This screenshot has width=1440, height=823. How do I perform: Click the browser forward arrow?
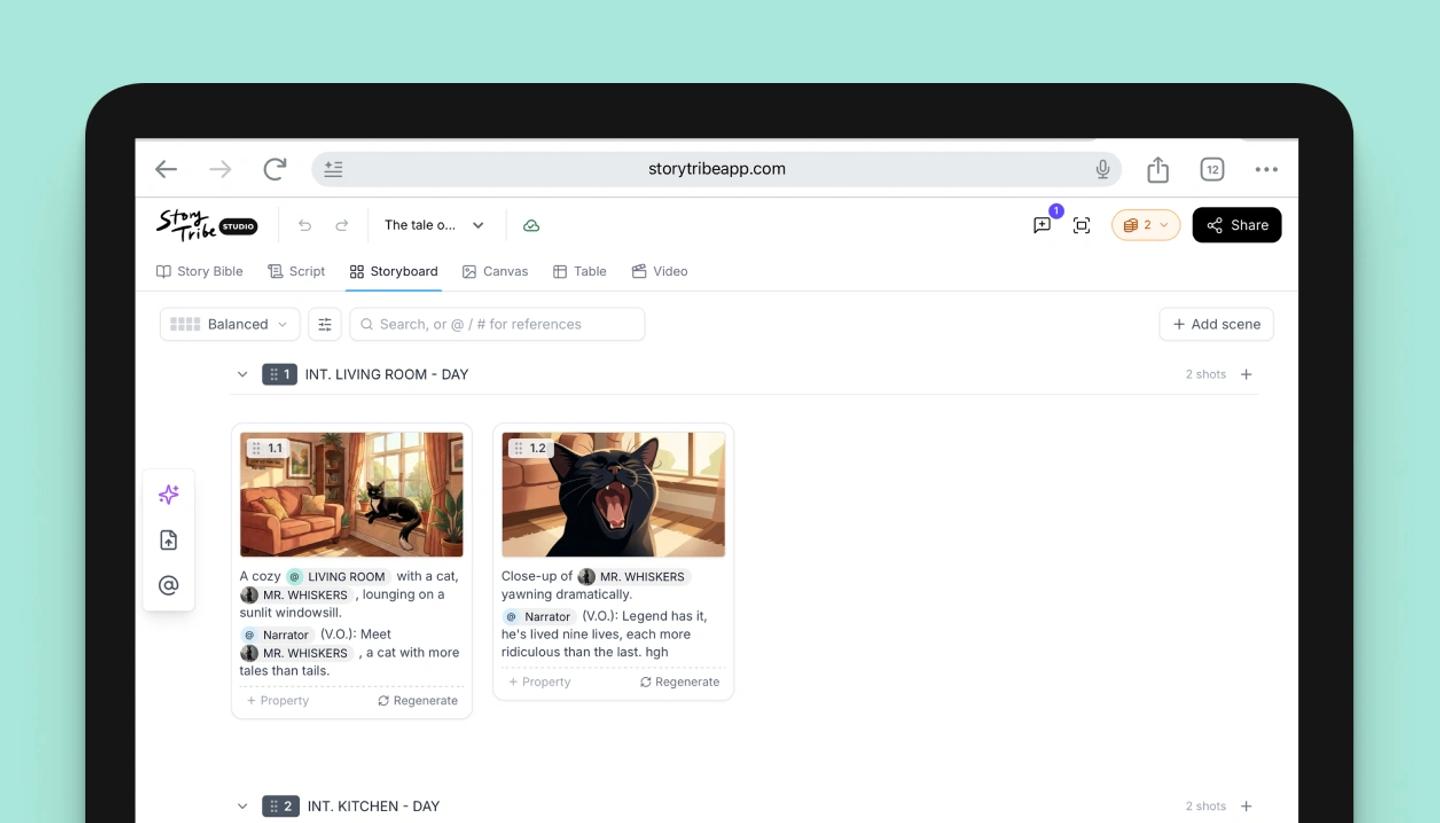point(220,169)
